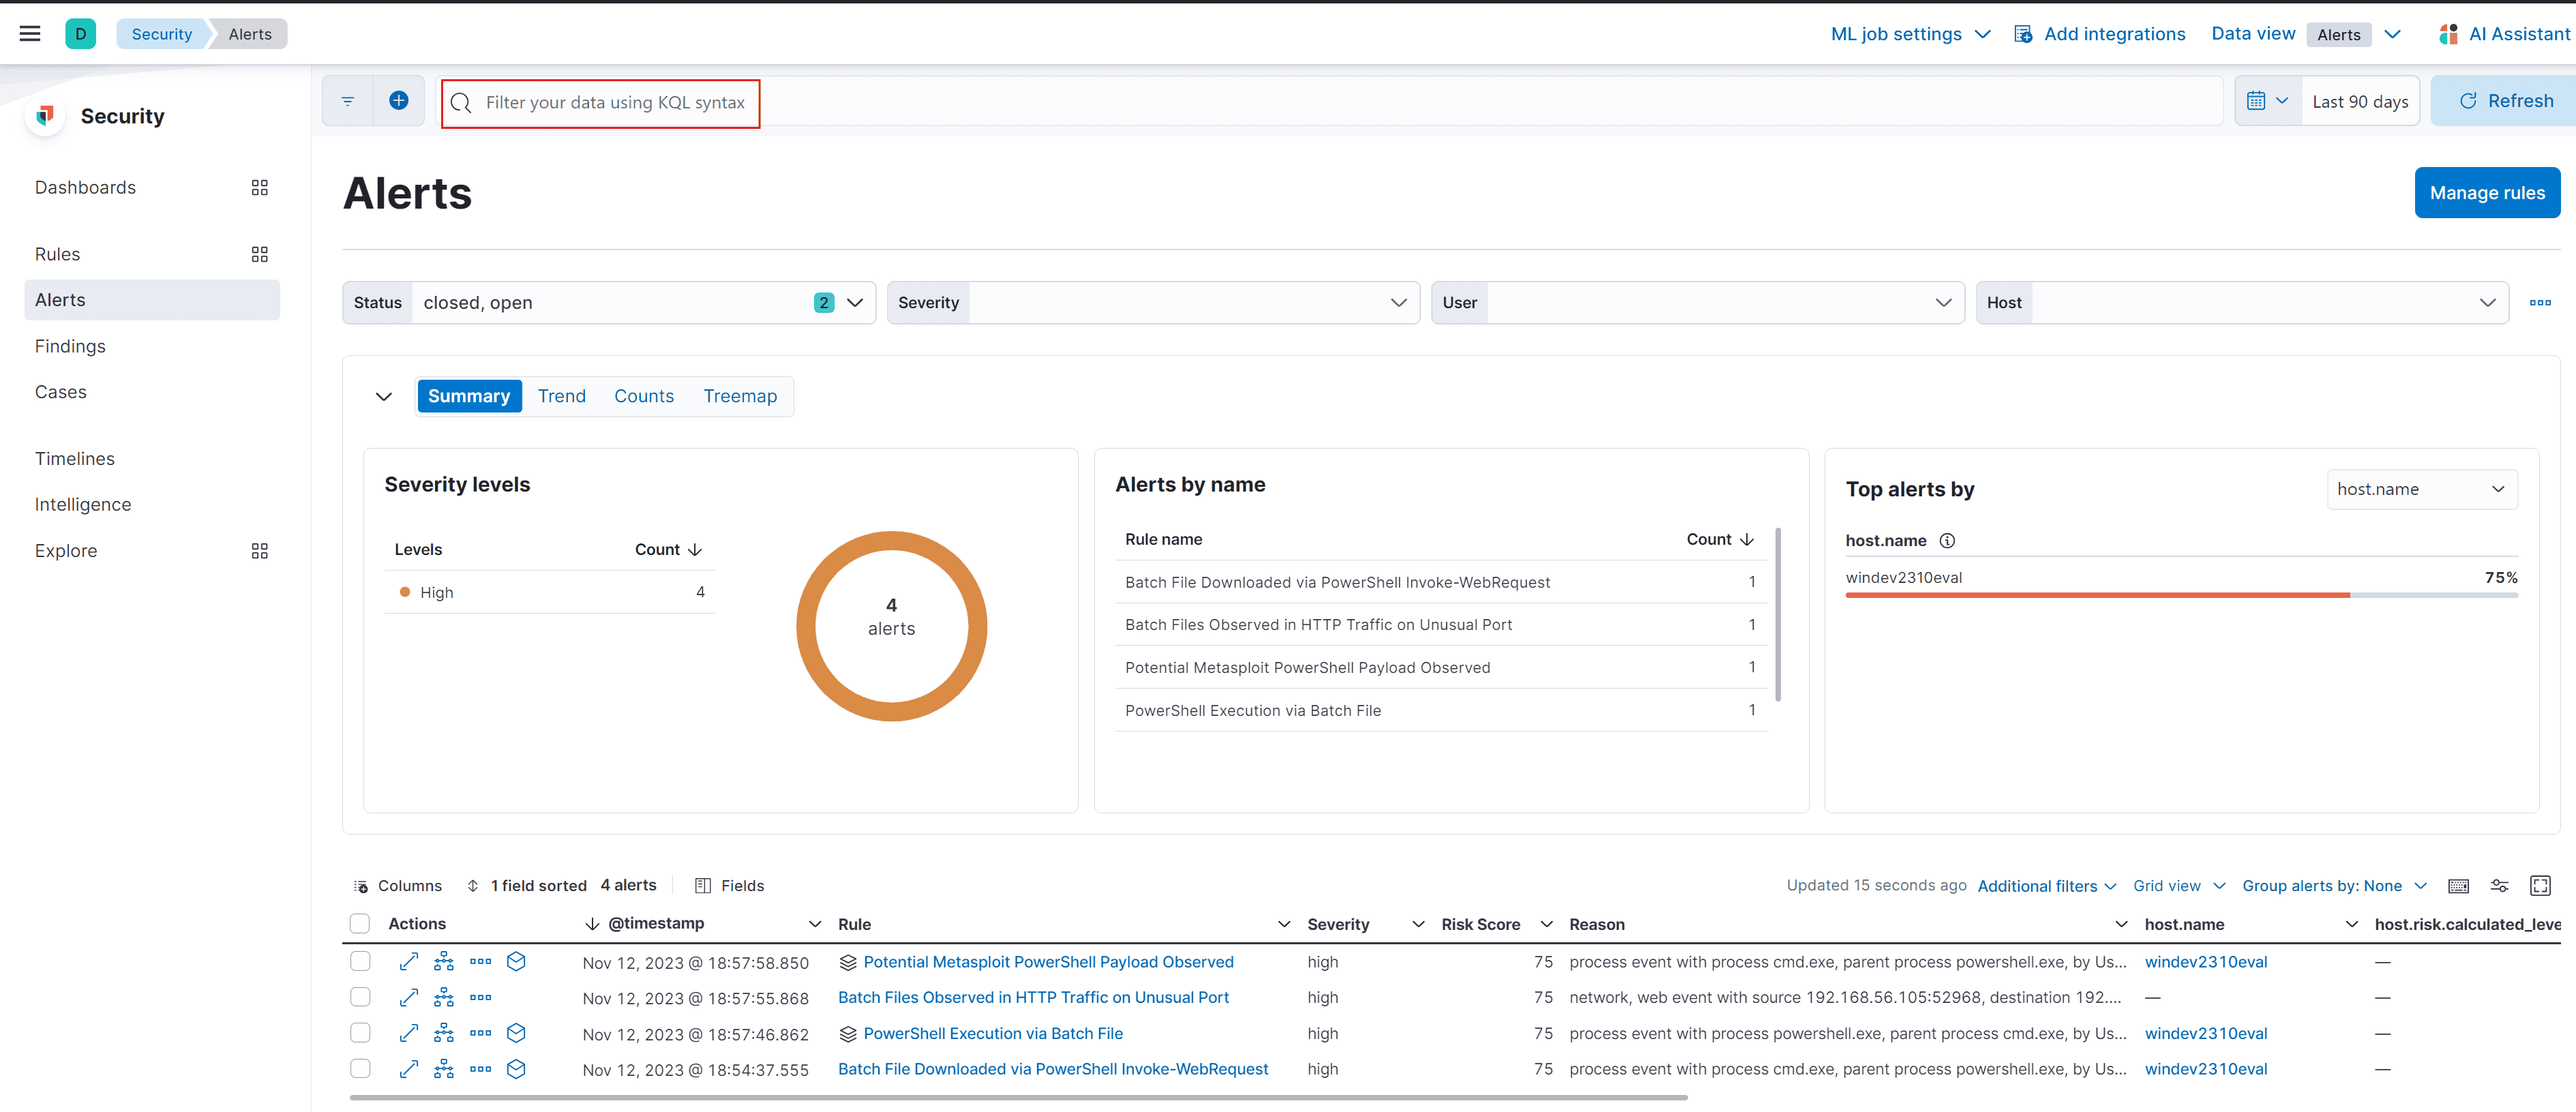
Task: Enter full screen mode for alerts table
Action: point(2540,886)
